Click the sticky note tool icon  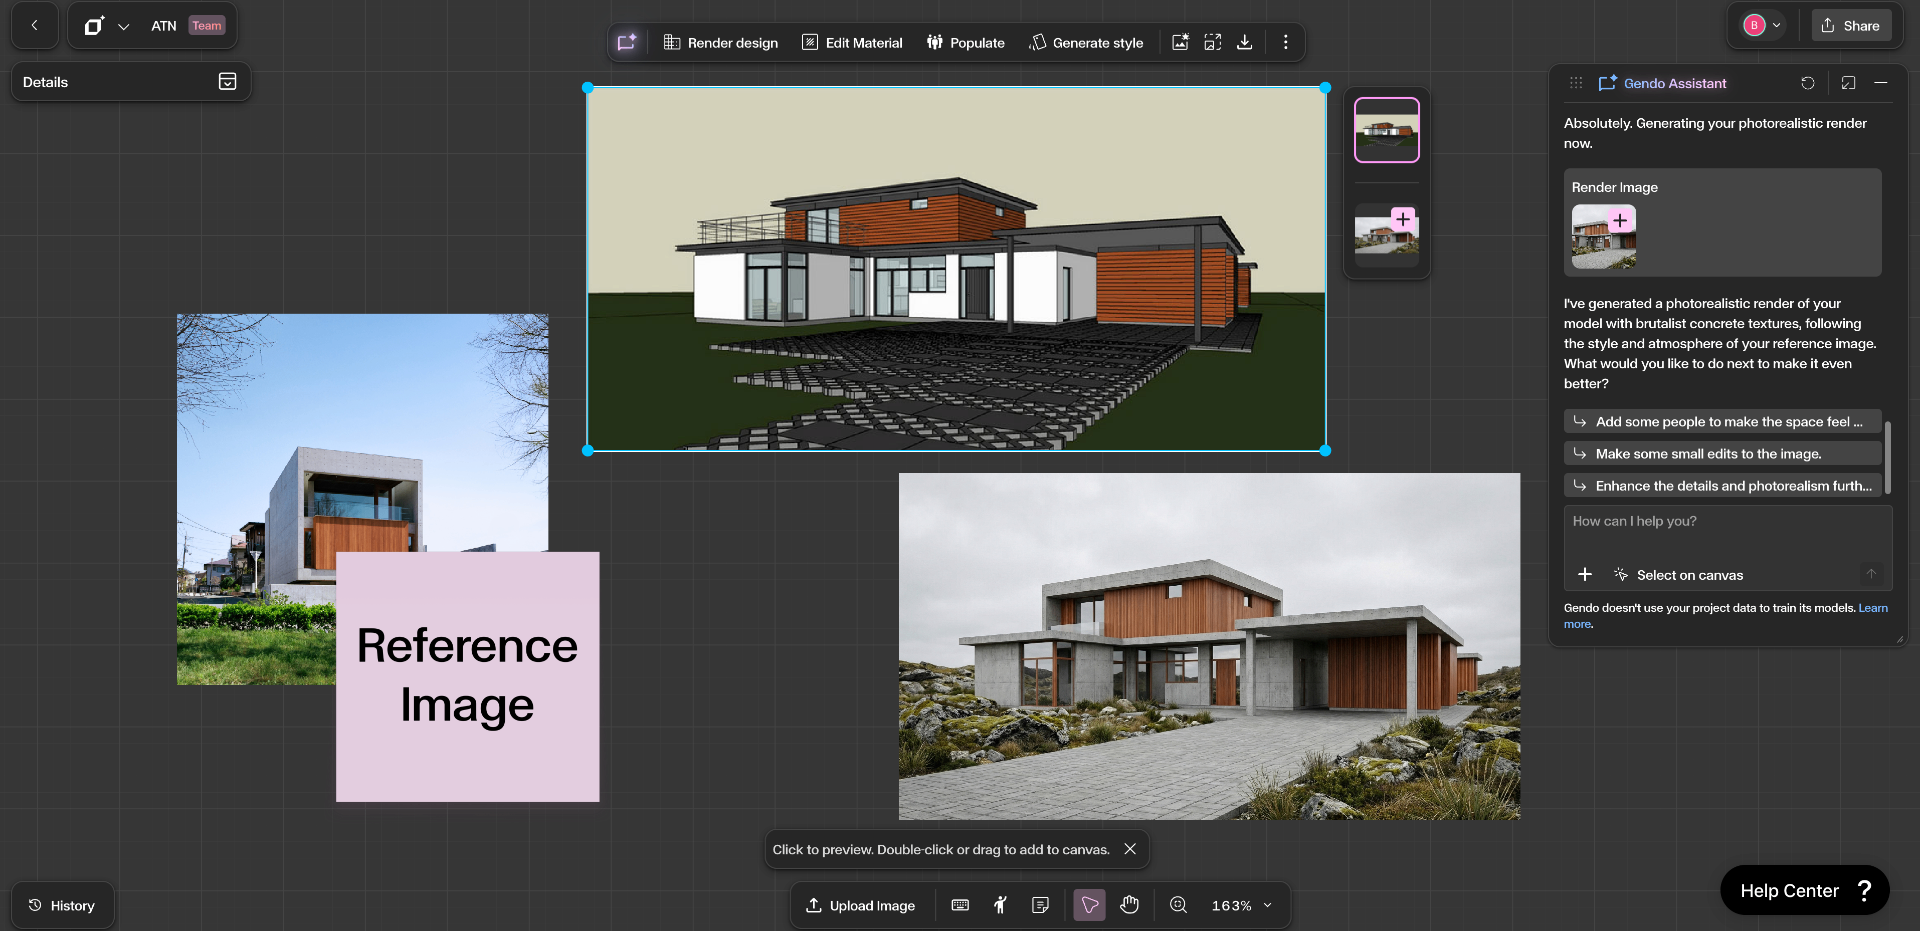pyautogui.click(x=1040, y=905)
